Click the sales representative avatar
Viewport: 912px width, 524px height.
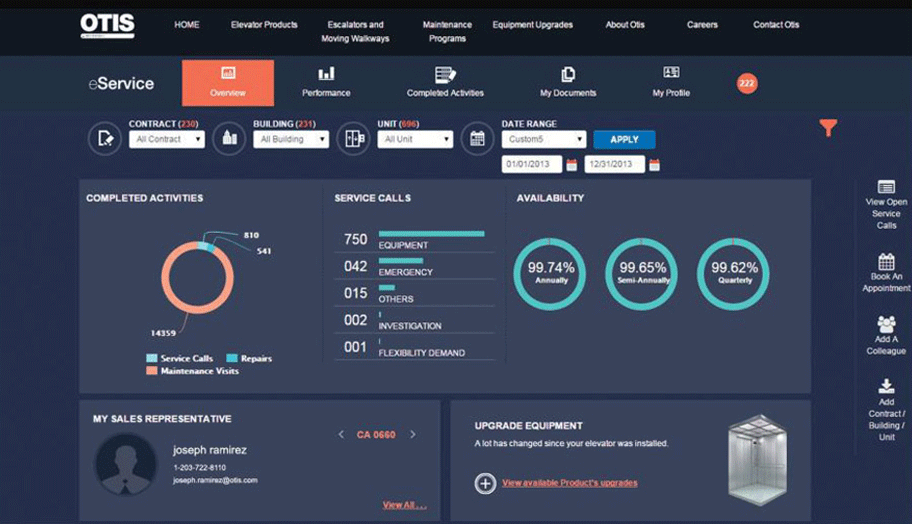point(126,464)
